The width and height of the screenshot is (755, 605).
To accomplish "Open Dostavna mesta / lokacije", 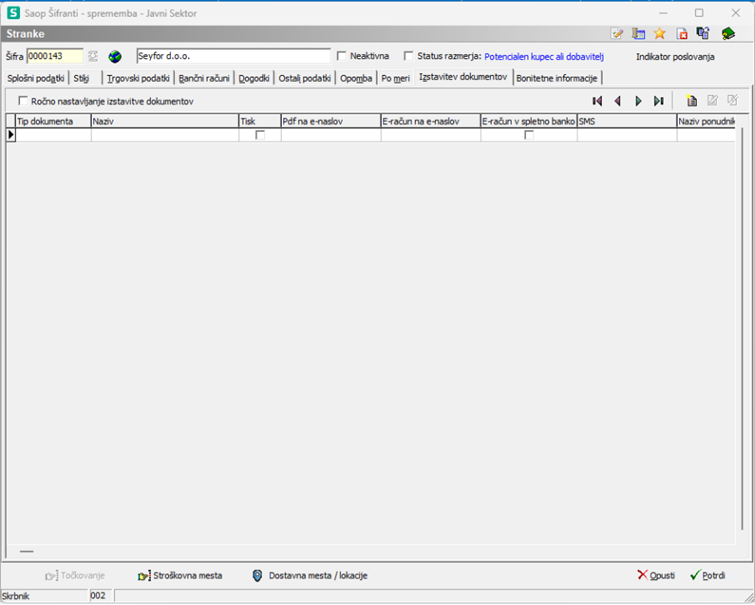I will pos(310,576).
